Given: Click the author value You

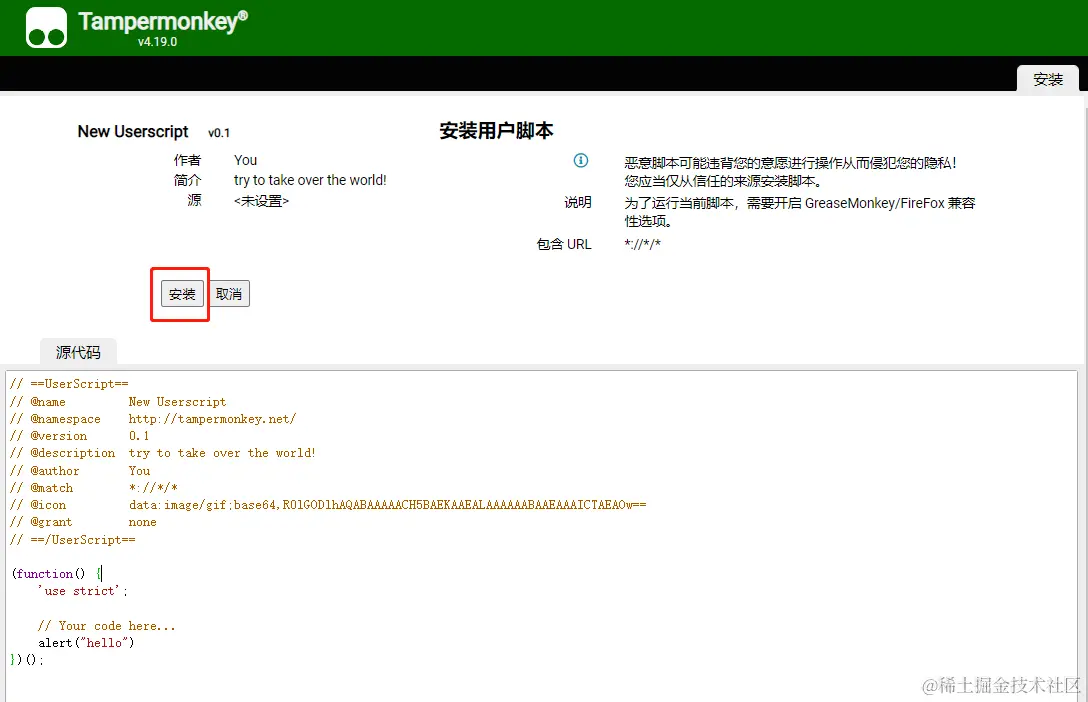Looking at the screenshot, I should pos(246,160).
